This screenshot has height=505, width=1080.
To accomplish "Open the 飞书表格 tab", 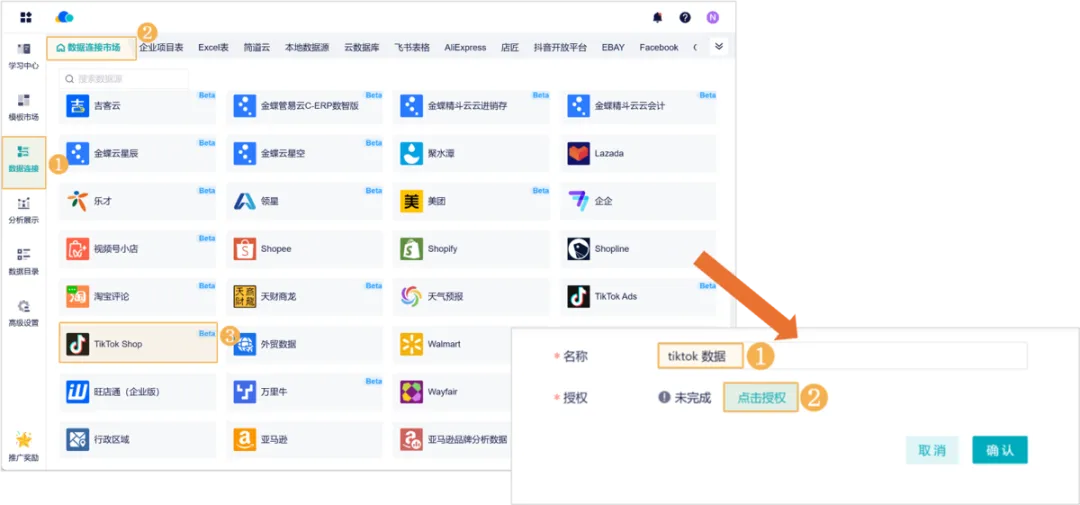I will click(x=412, y=47).
